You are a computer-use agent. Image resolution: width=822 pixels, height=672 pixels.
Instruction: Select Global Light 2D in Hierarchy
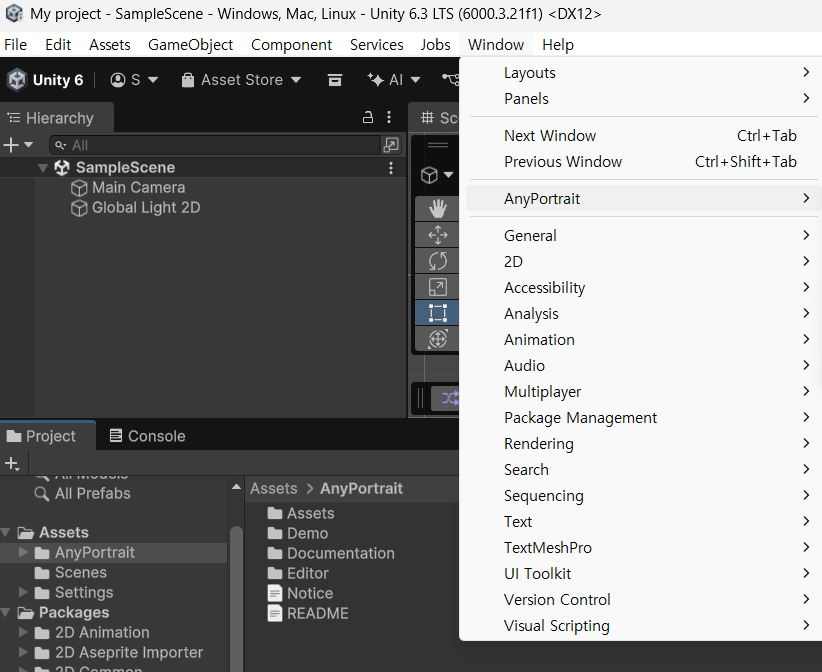146,208
